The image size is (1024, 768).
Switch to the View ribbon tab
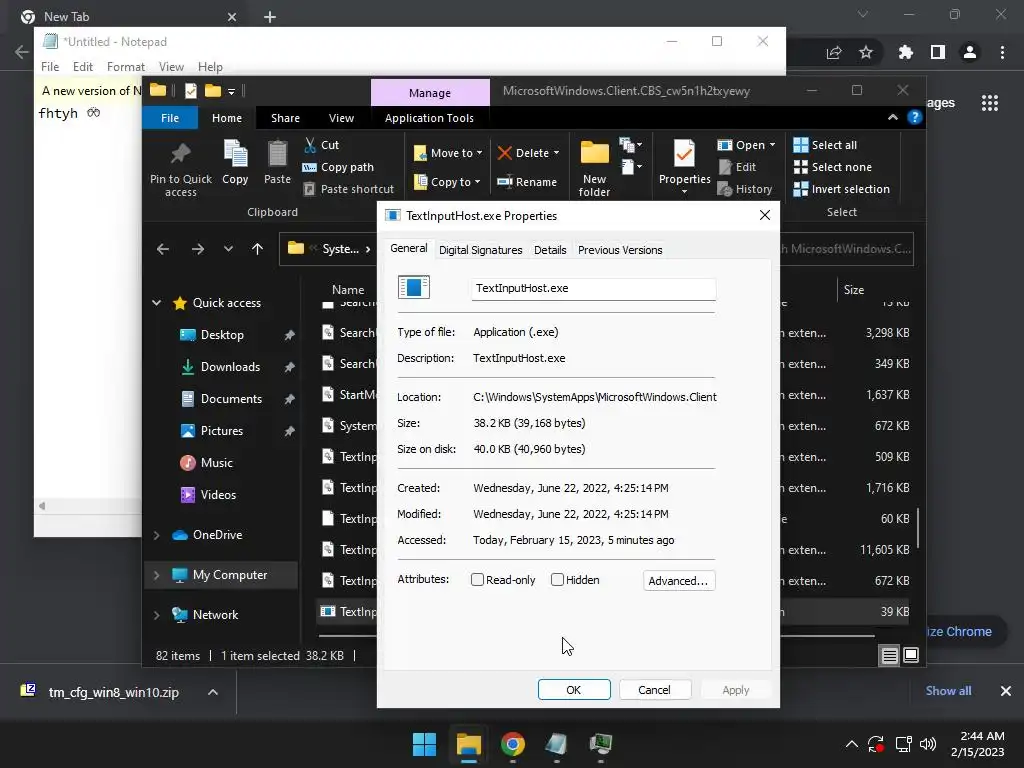[341, 118]
